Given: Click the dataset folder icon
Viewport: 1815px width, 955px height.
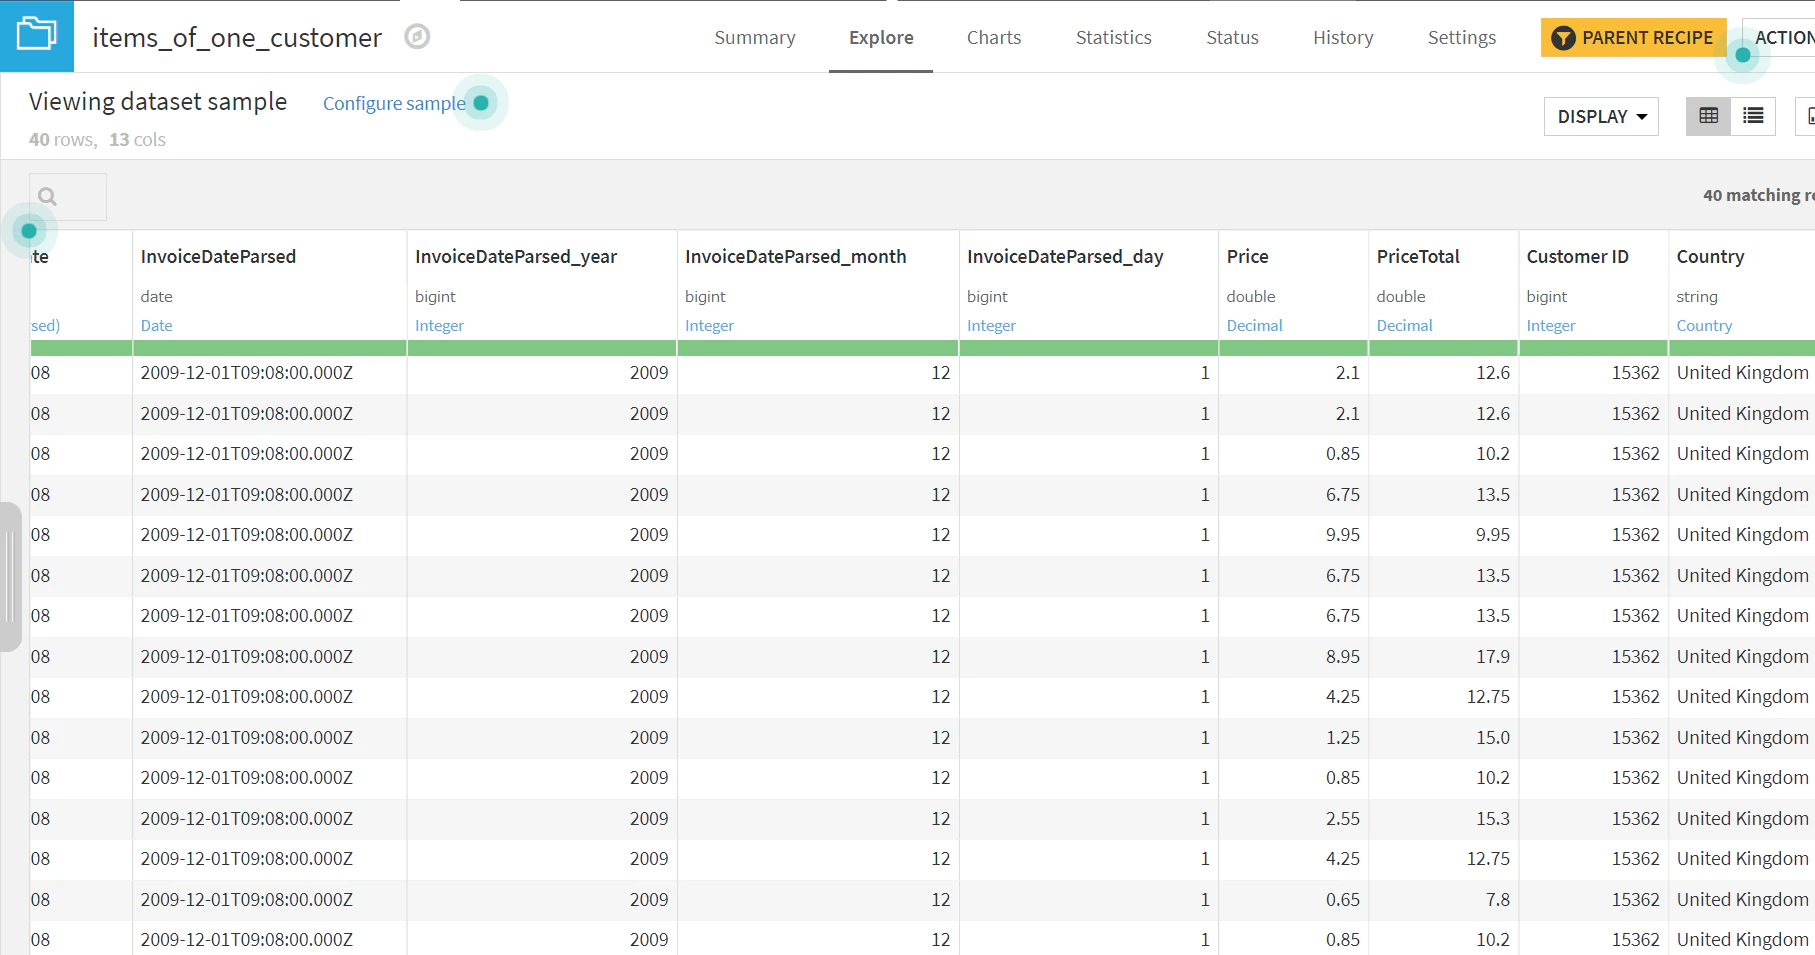Looking at the screenshot, I should pos(37,36).
